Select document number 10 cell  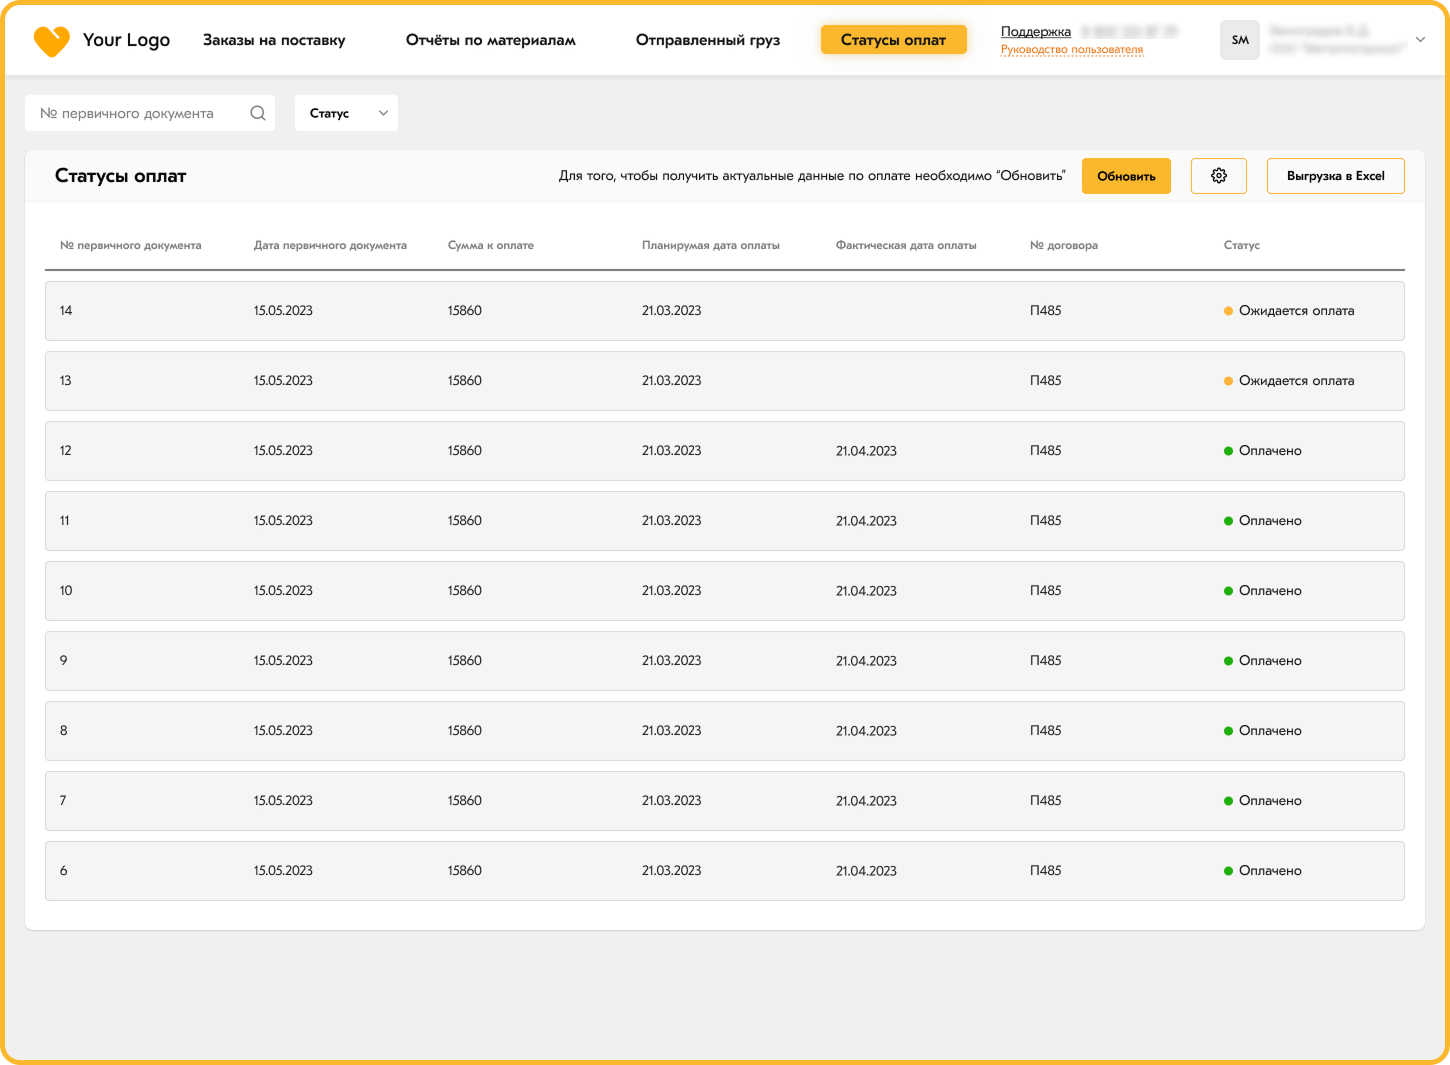click(66, 591)
